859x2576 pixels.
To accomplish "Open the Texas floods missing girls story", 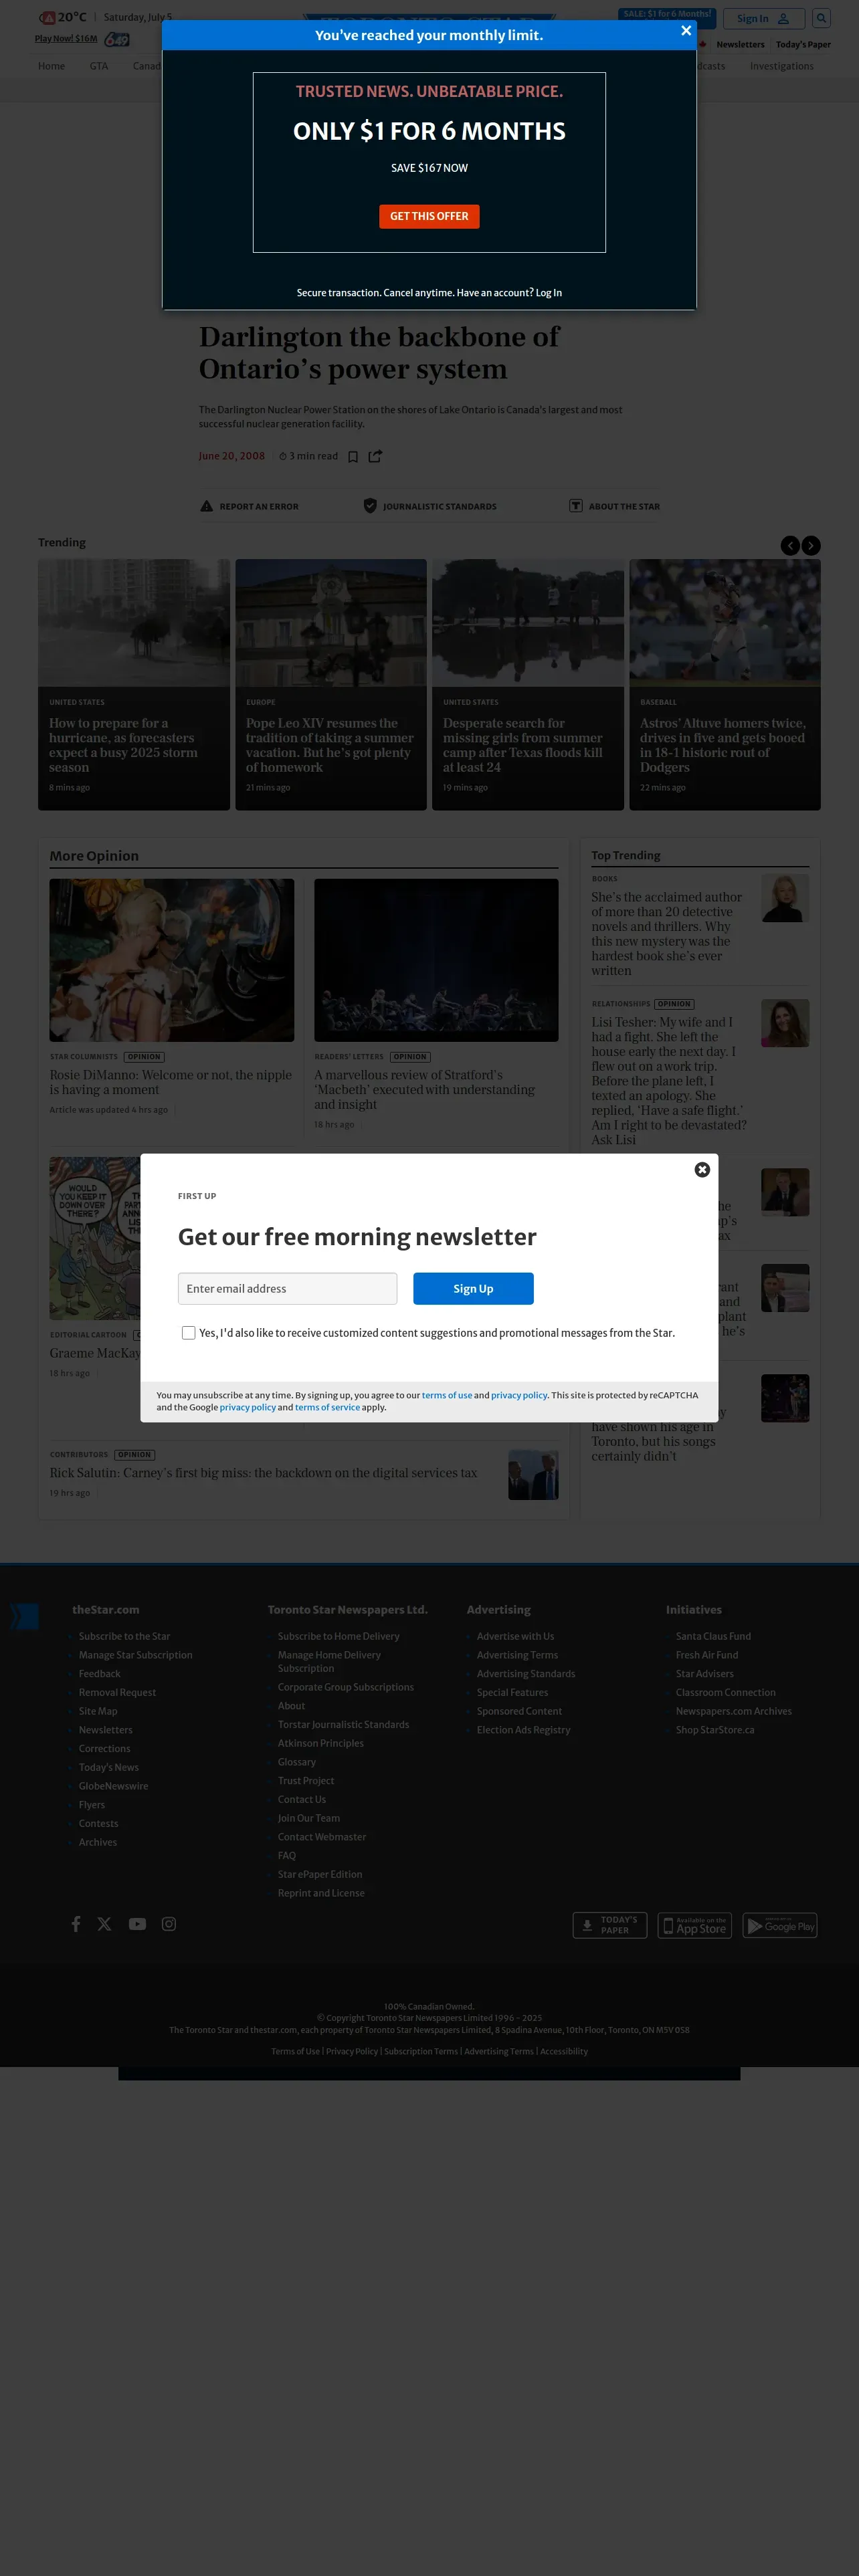I will [523, 745].
